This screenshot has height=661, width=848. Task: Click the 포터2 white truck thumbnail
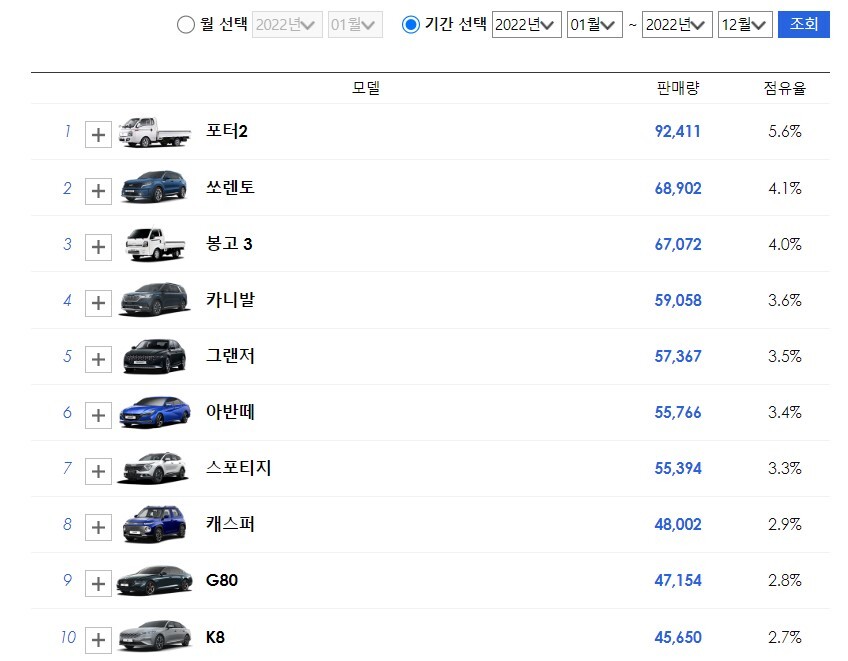[155, 132]
